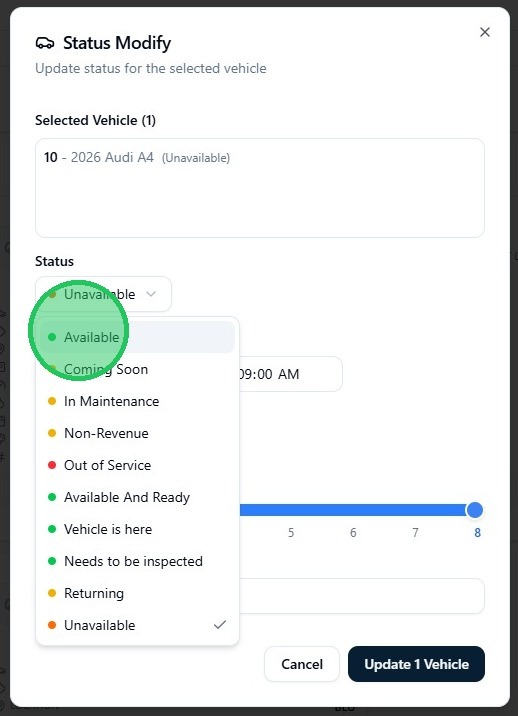Image resolution: width=518 pixels, height=716 pixels.
Task: Click the yellow dot beside Returning
Action: [x=52, y=593]
